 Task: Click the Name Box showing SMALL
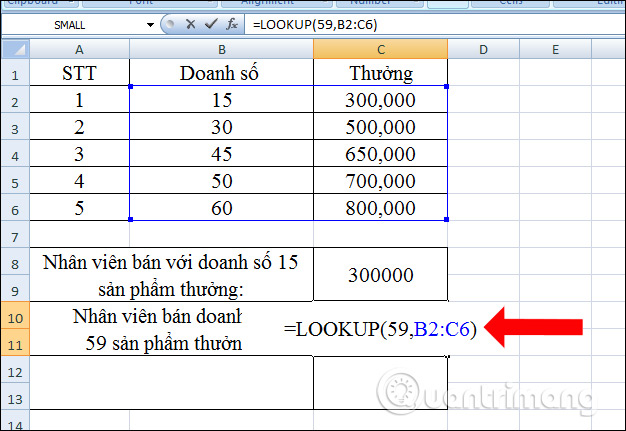(70, 25)
